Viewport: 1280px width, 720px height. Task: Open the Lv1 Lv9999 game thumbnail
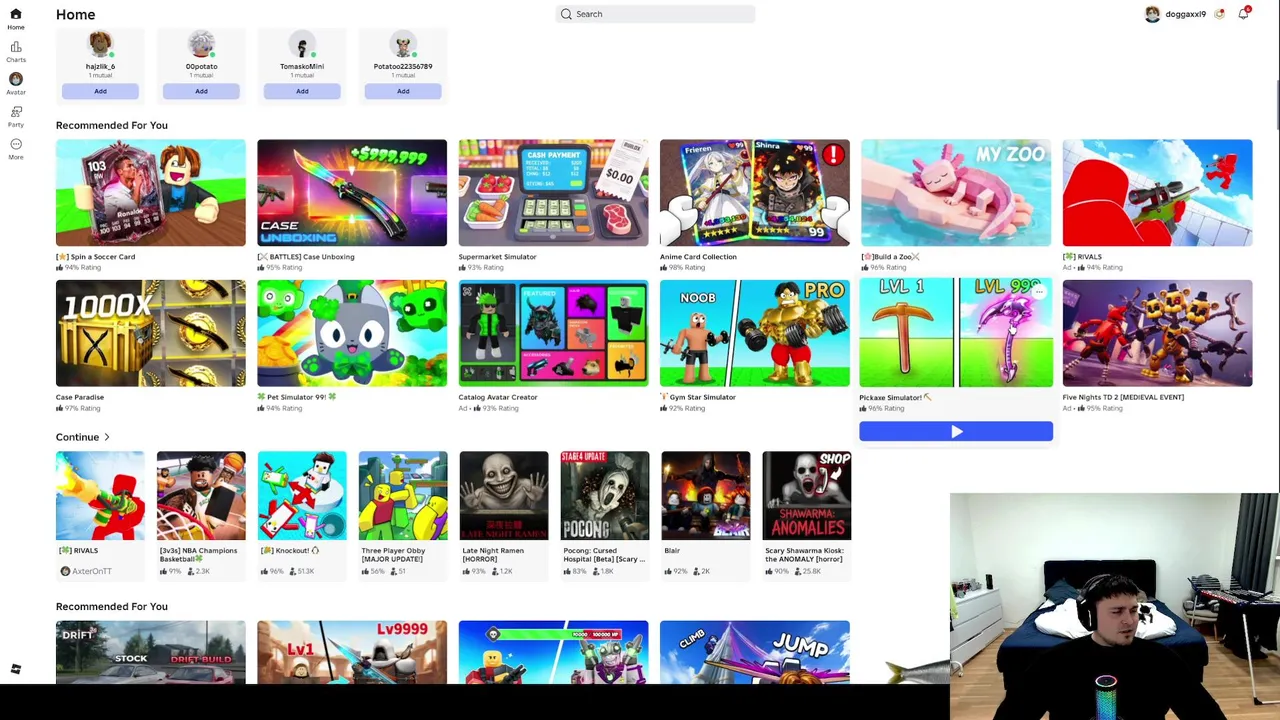352,652
